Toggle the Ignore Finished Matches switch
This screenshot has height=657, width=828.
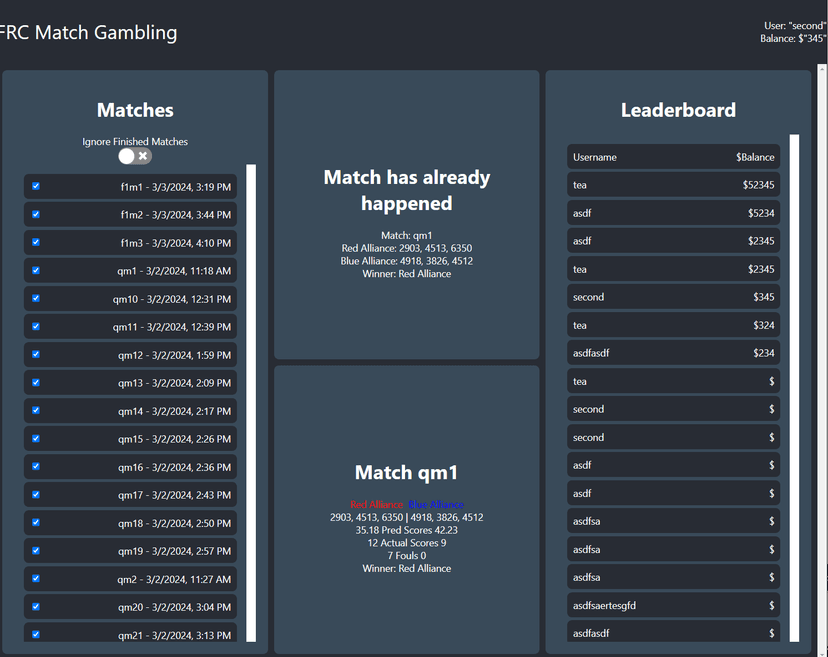(x=135, y=156)
